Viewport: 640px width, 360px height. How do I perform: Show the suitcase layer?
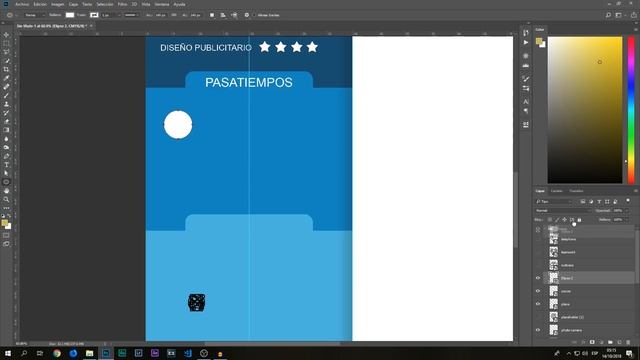click(538, 265)
